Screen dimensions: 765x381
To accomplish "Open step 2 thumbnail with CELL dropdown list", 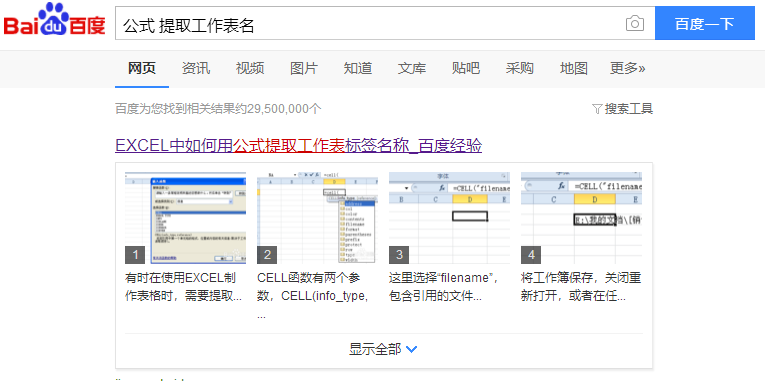I will 318,218.
